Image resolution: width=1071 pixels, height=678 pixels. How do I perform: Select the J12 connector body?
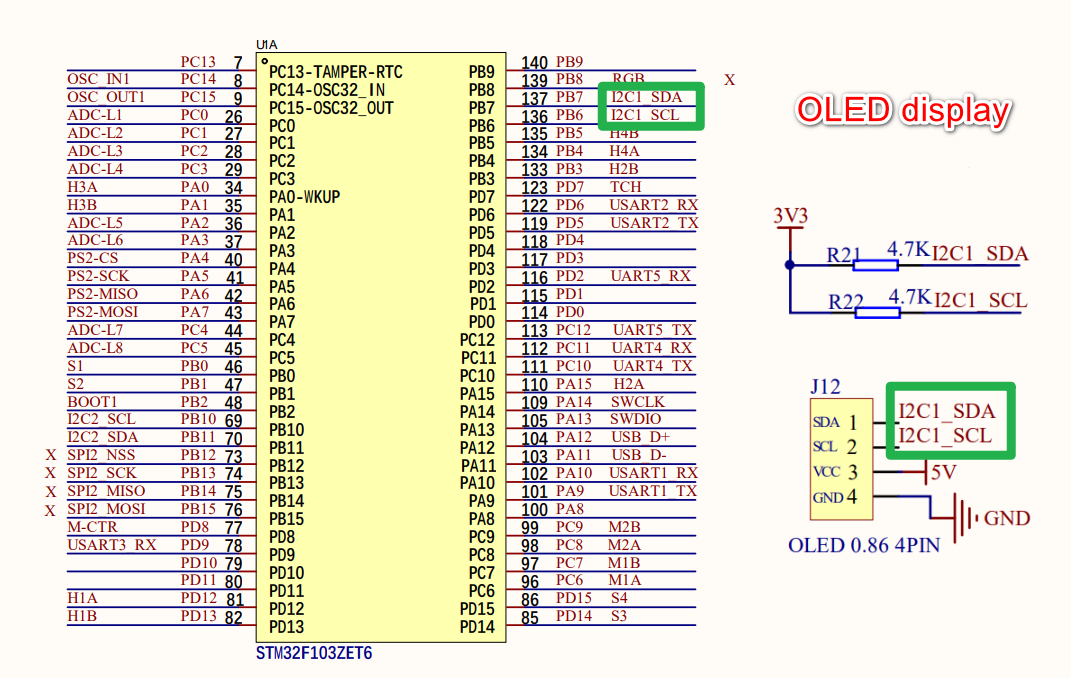tap(842, 459)
